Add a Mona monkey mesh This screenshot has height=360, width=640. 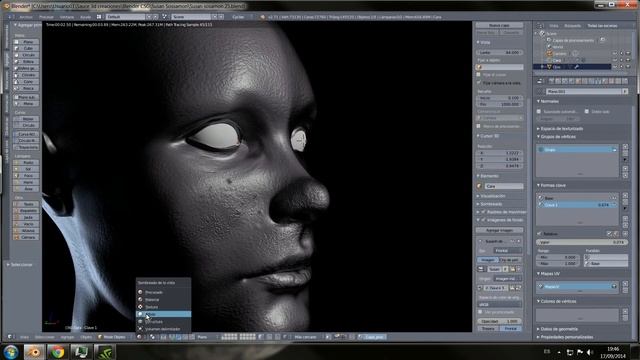[27, 104]
